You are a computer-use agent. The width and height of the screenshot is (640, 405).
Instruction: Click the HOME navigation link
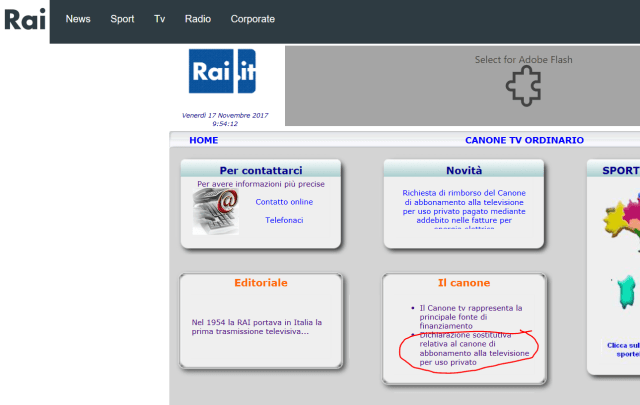click(203, 140)
